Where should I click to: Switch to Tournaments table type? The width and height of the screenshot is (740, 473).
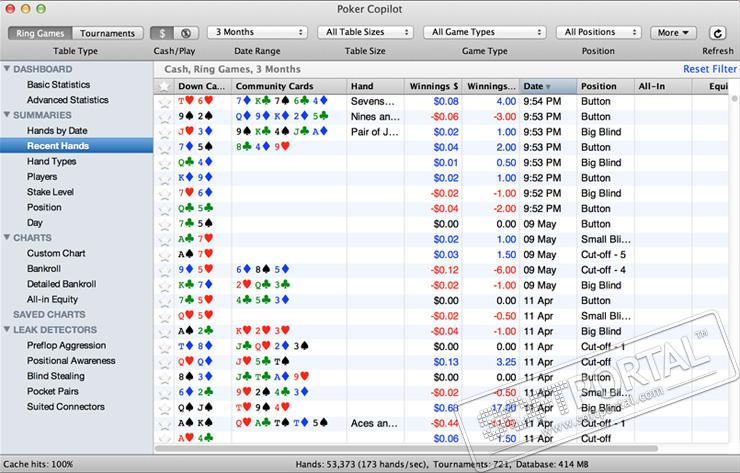coord(108,33)
